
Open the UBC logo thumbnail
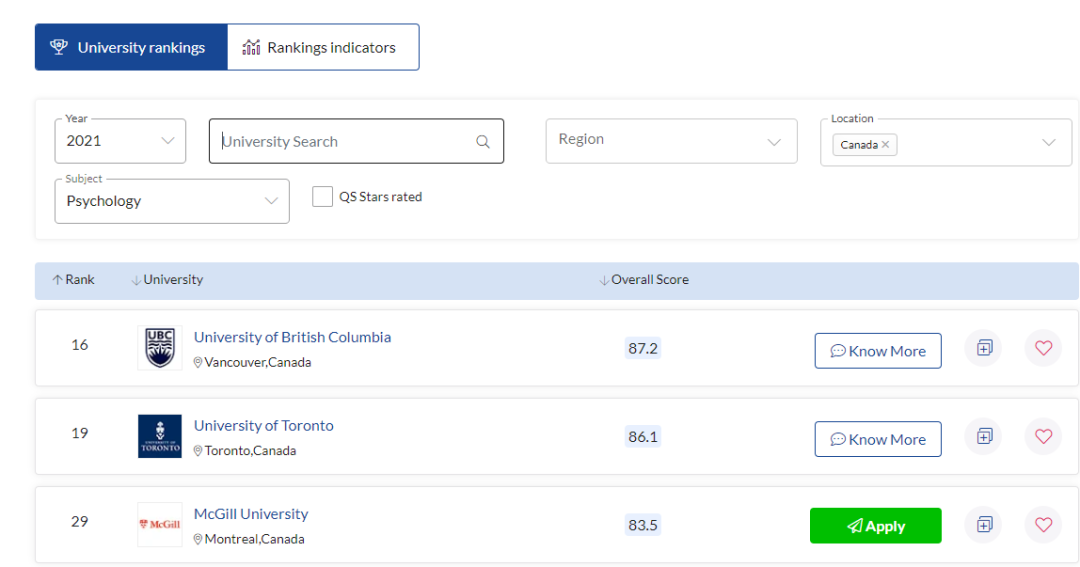click(x=160, y=348)
